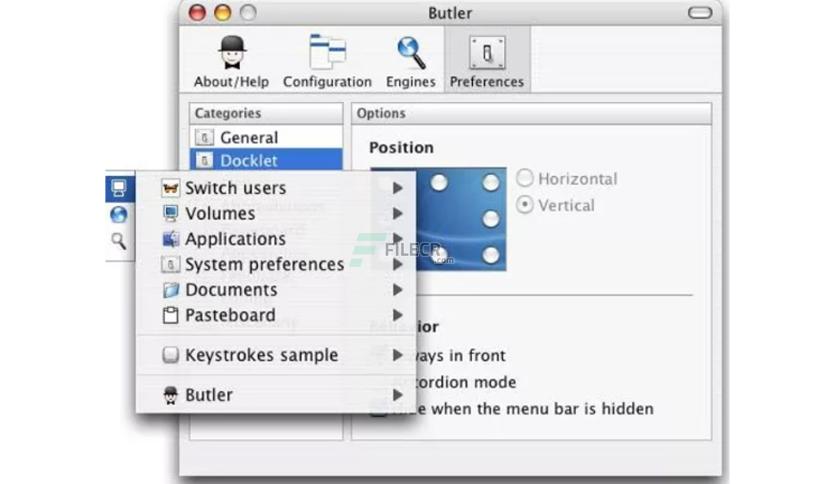Choose the top-middle position dot

(439, 182)
